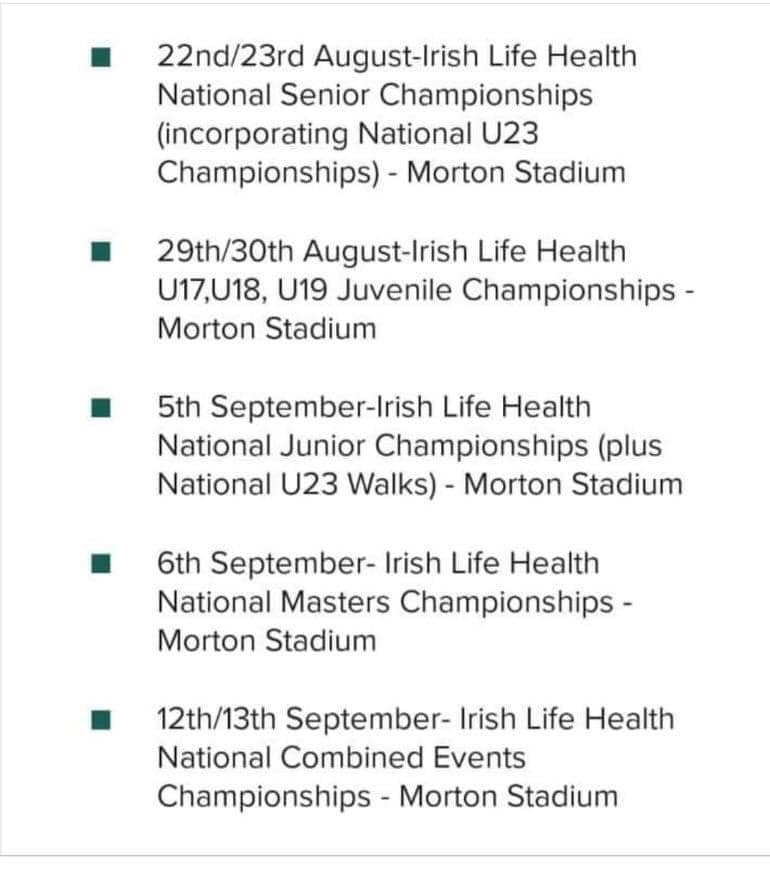Click '(incorporating National U23' text line
The height and width of the screenshot is (886, 770).
click(347, 134)
